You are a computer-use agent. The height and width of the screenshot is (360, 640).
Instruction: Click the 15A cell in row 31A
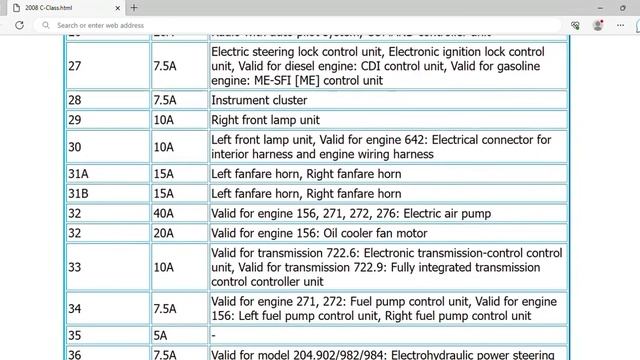tap(180, 174)
